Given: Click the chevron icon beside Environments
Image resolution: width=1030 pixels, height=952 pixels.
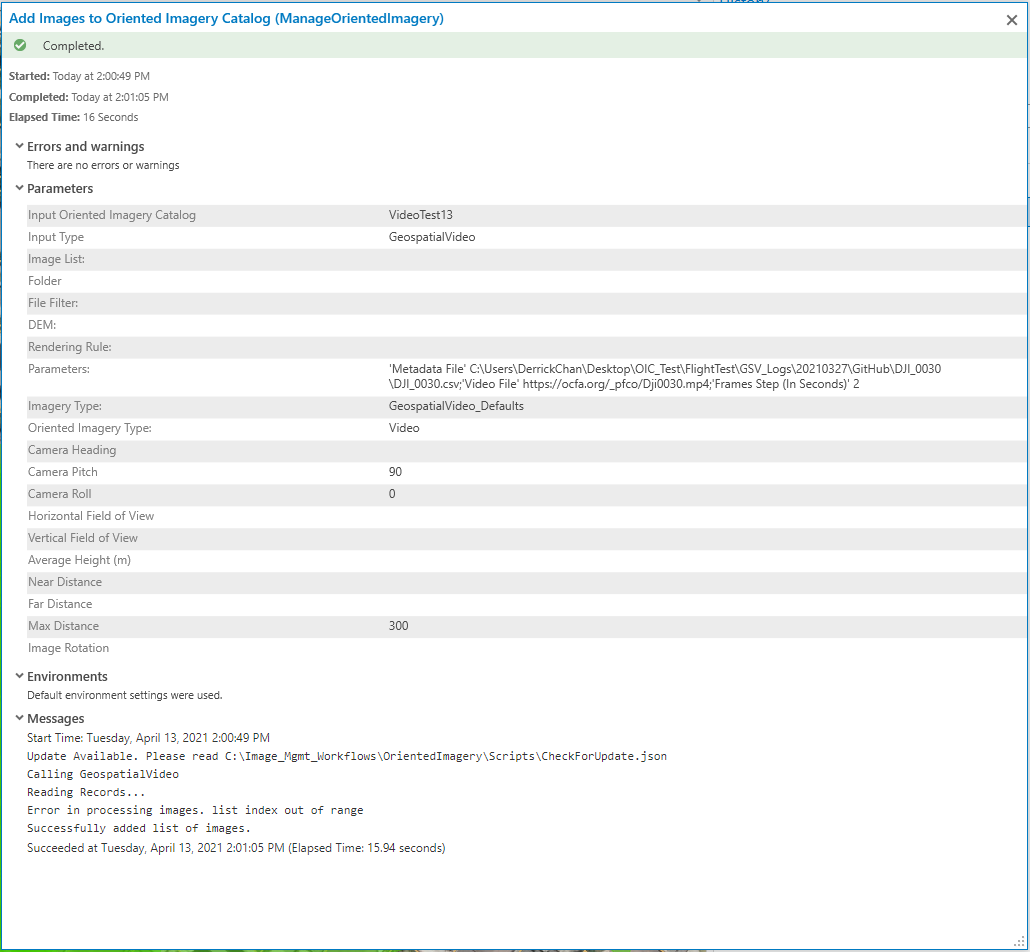Looking at the screenshot, I should [x=18, y=676].
